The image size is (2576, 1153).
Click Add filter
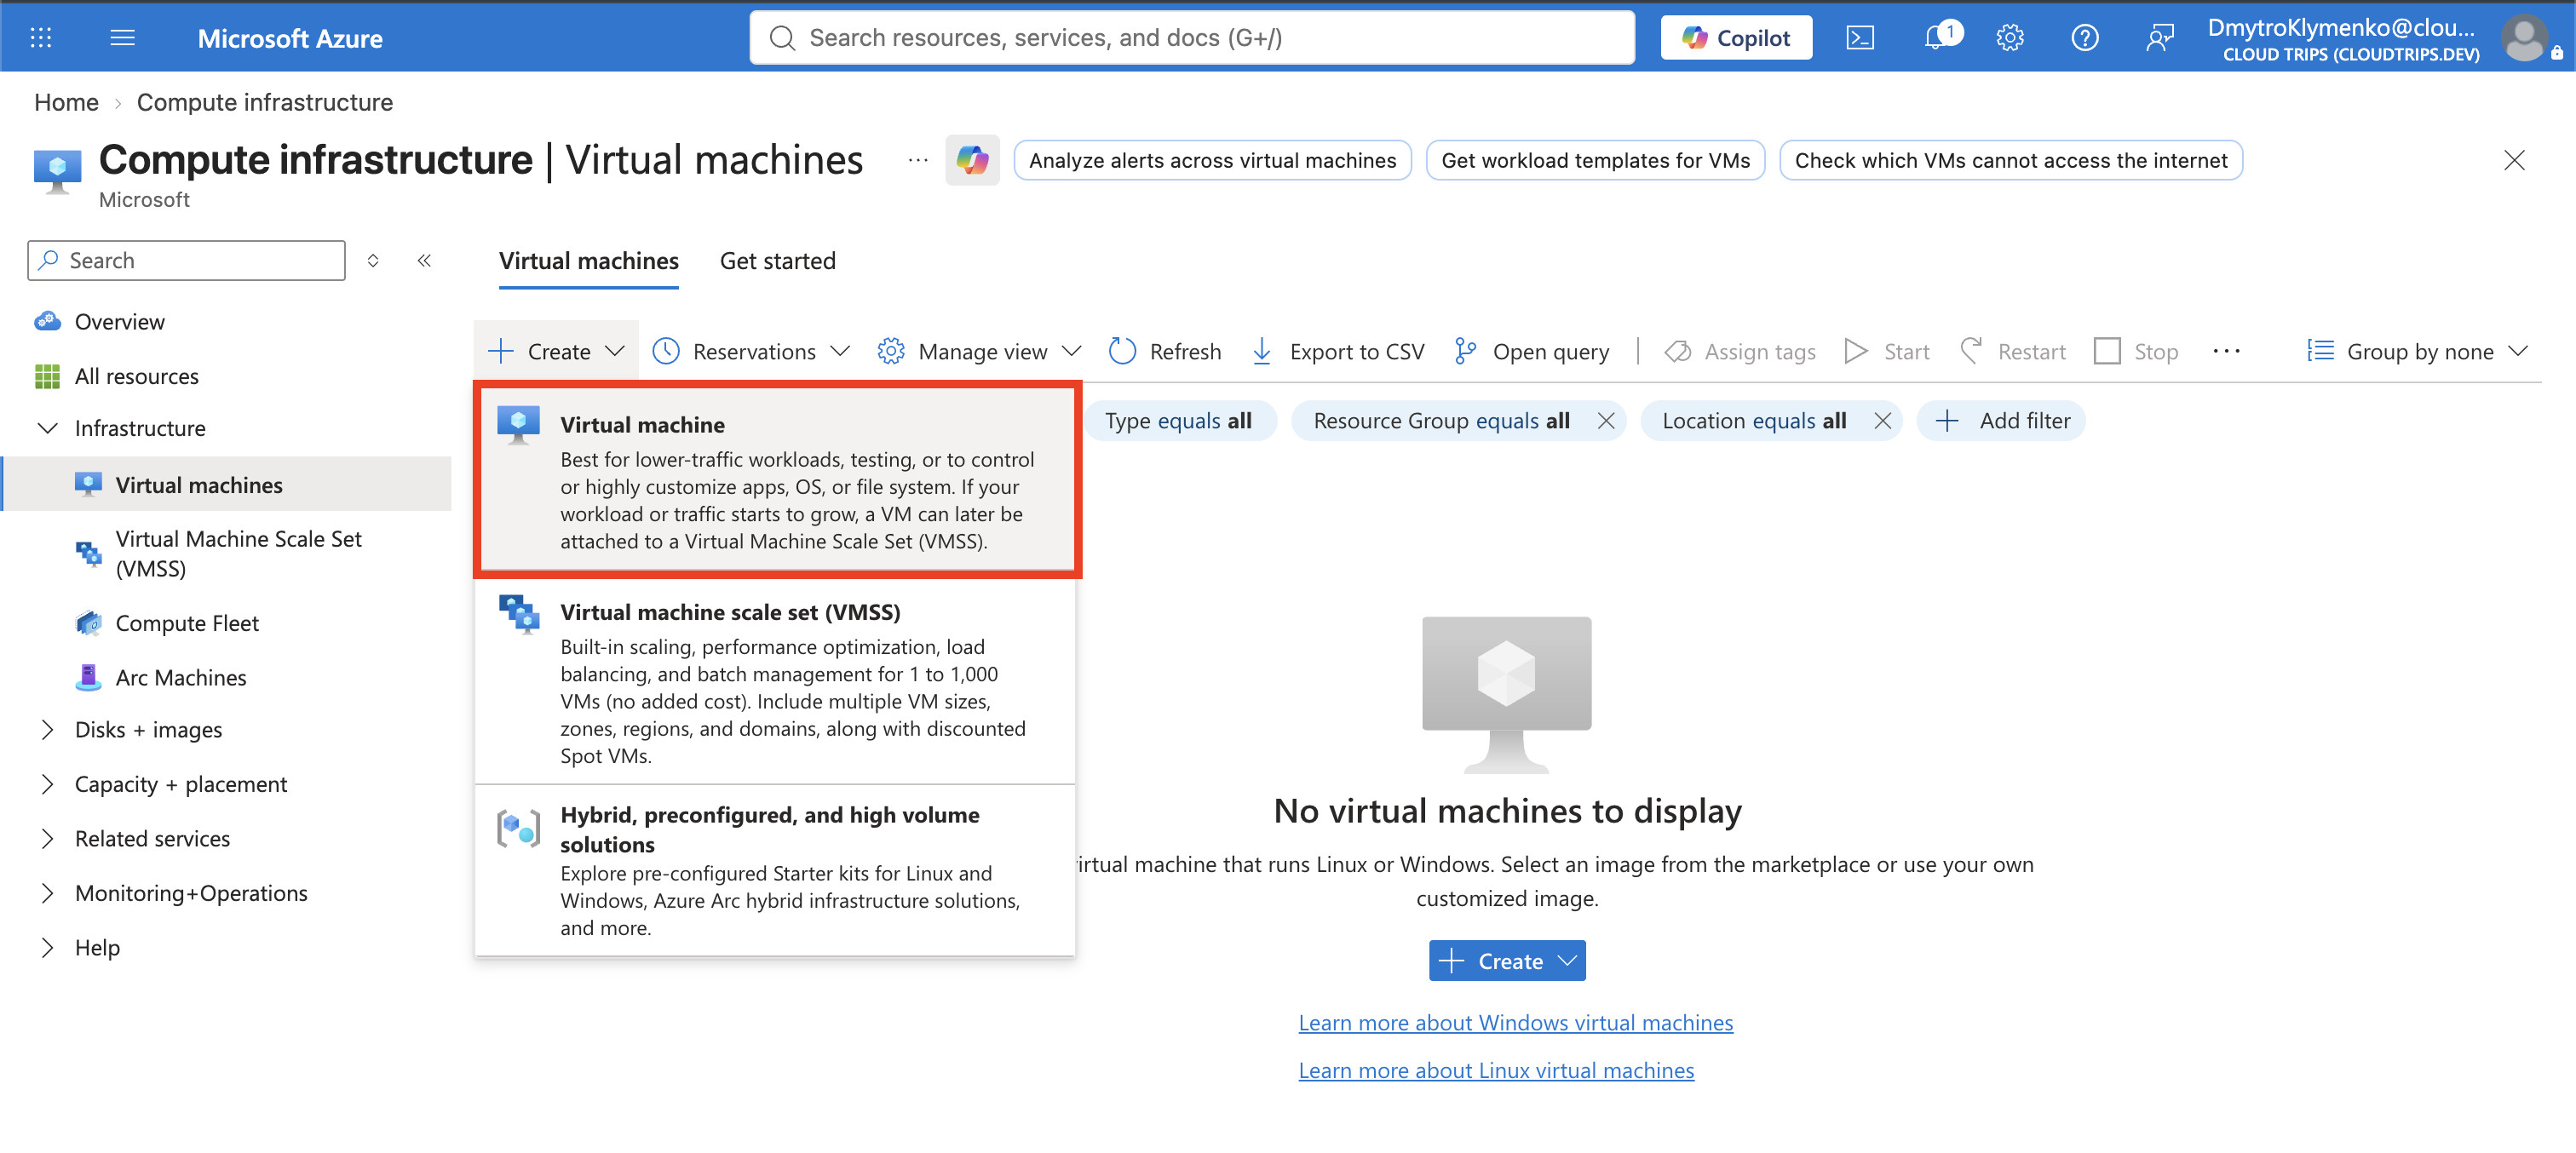[x=2002, y=421]
